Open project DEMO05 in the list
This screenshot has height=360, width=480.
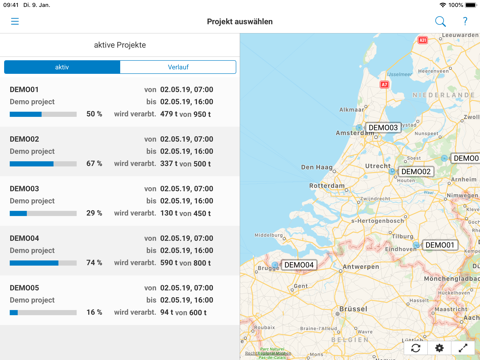click(x=120, y=300)
